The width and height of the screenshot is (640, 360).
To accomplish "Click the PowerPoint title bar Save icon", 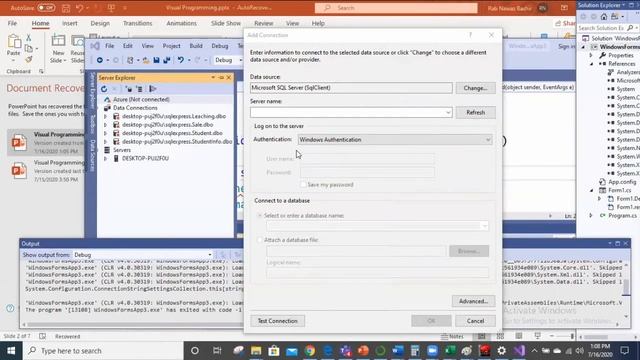I will pyautogui.click(x=65, y=8).
